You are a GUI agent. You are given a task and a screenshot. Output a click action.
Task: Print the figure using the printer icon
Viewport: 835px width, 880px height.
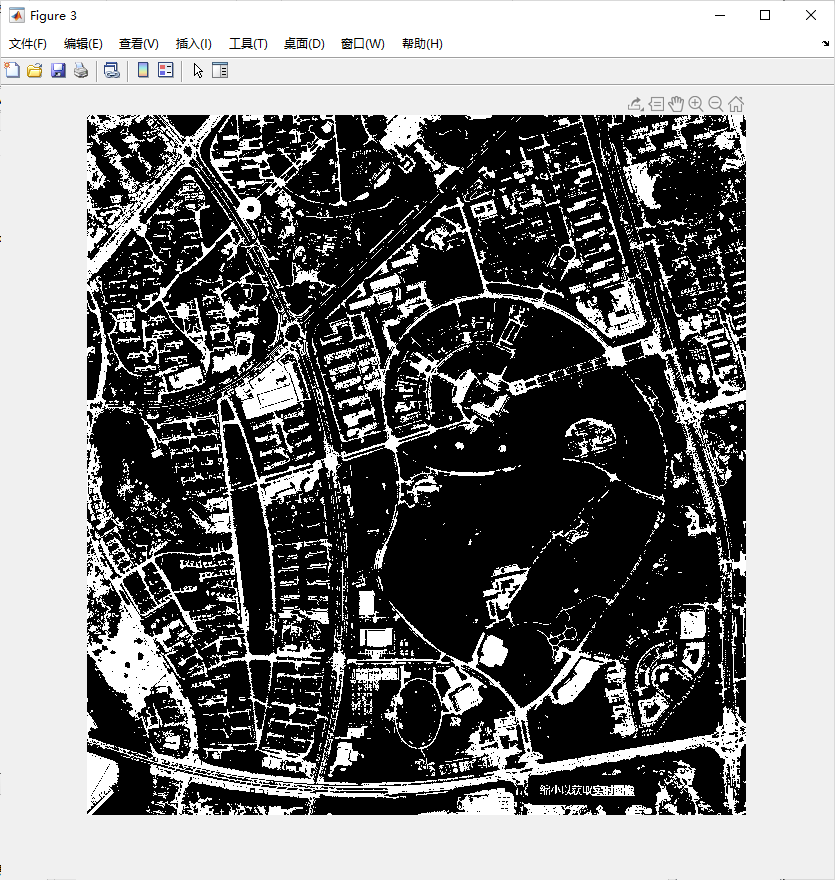(x=80, y=70)
